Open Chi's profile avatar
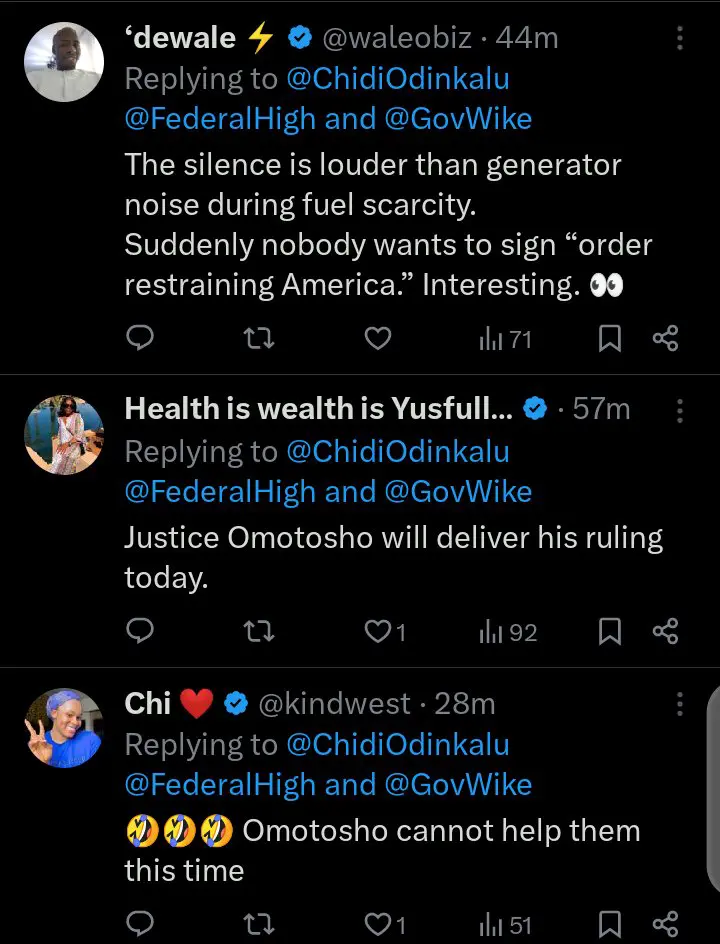The width and height of the screenshot is (720, 944). [64, 728]
